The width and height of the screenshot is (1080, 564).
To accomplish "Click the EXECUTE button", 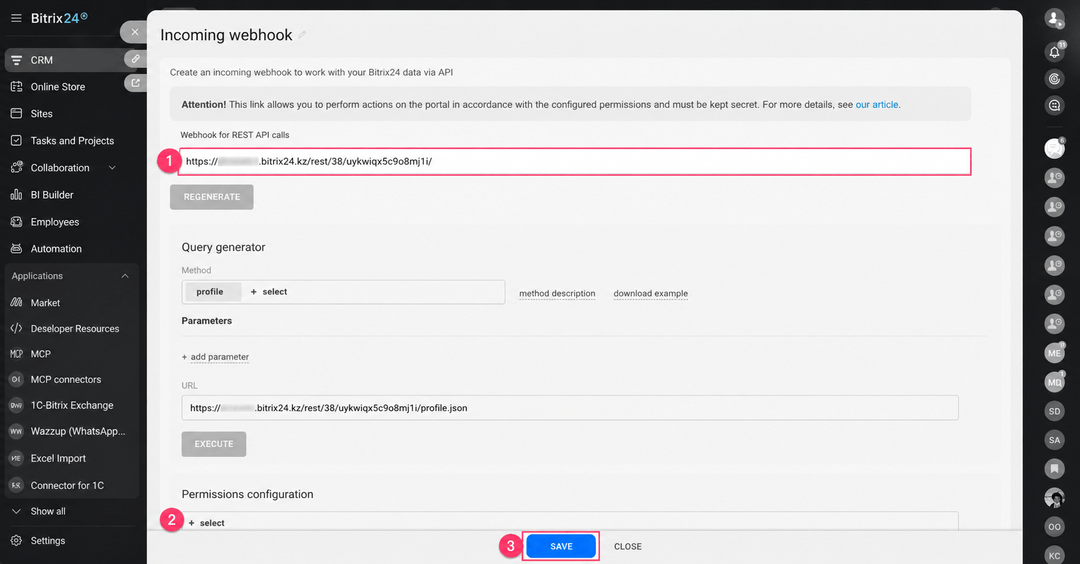I will (214, 444).
